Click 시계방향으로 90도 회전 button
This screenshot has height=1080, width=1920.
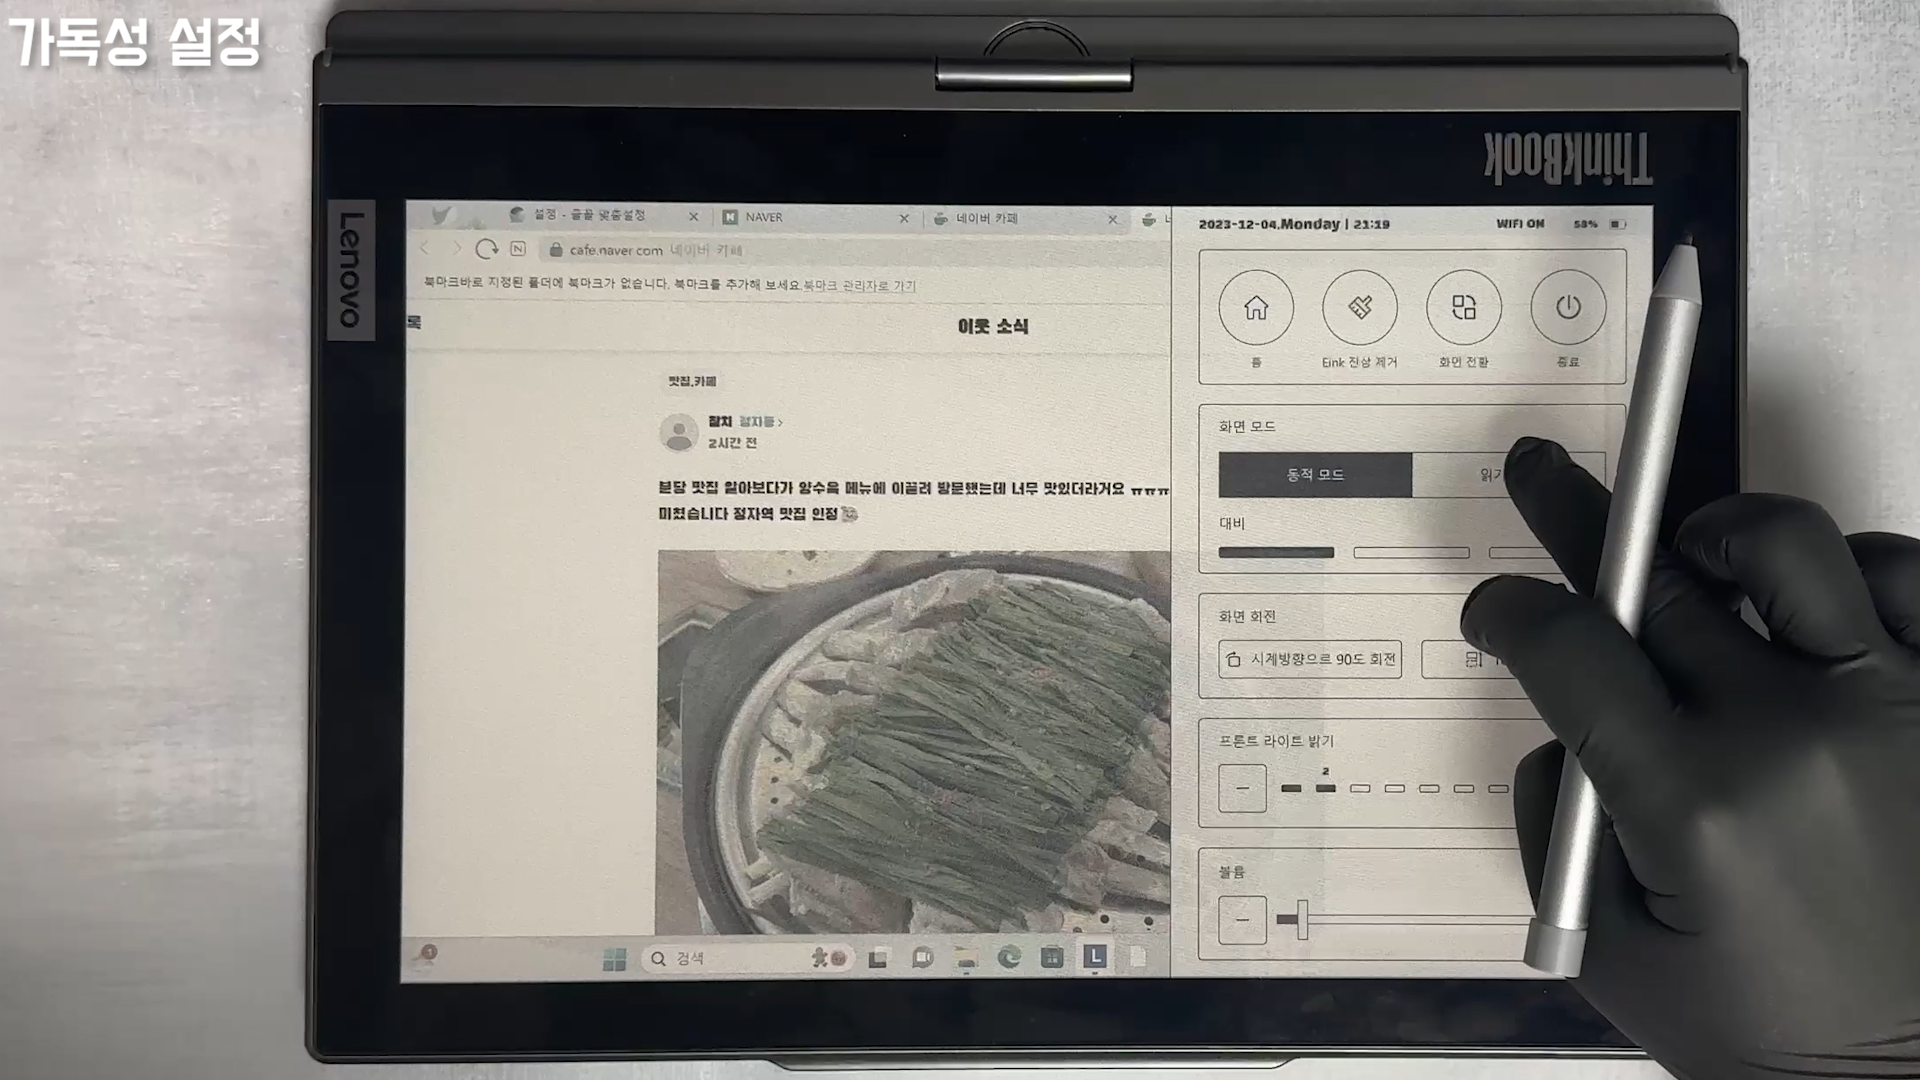click(x=1310, y=659)
